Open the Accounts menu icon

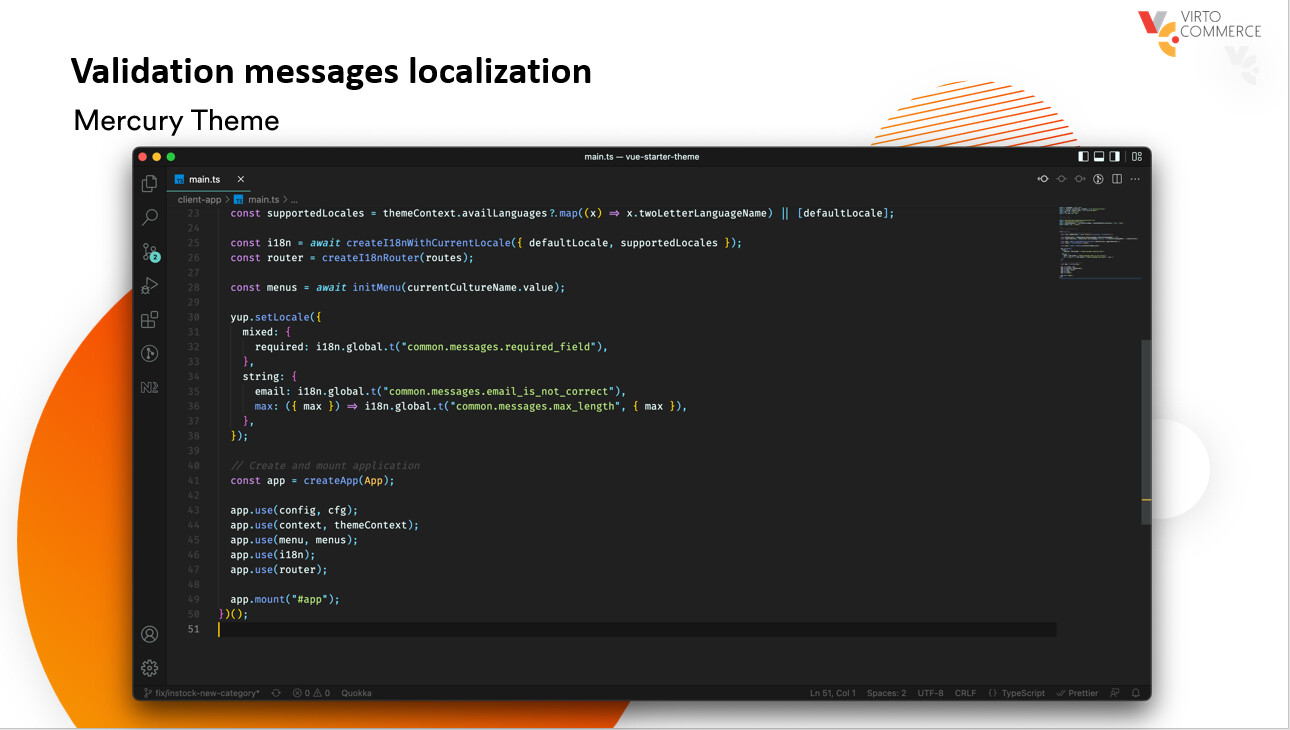[149, 634]
